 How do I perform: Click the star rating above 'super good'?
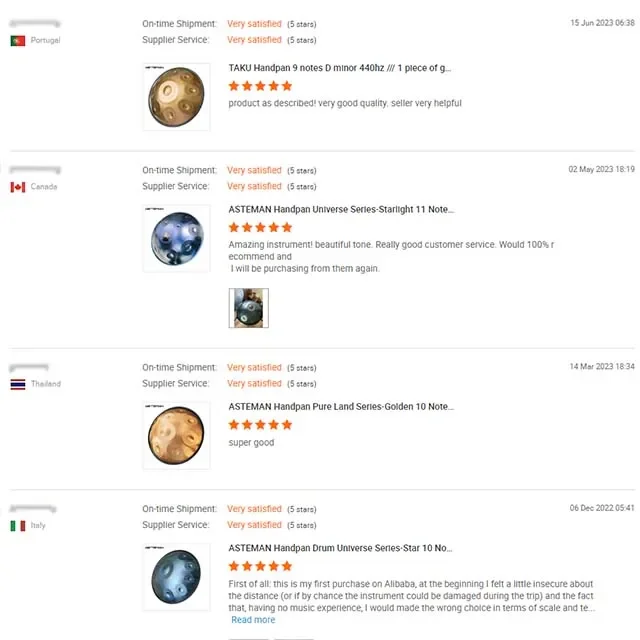[260, 425]
